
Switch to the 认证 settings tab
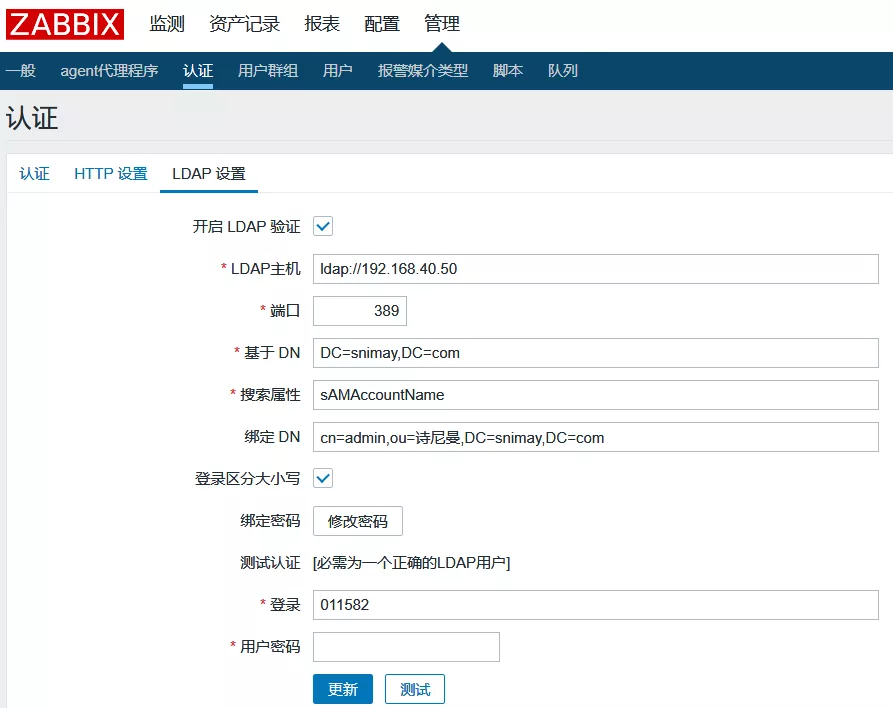tap(34, 173)
